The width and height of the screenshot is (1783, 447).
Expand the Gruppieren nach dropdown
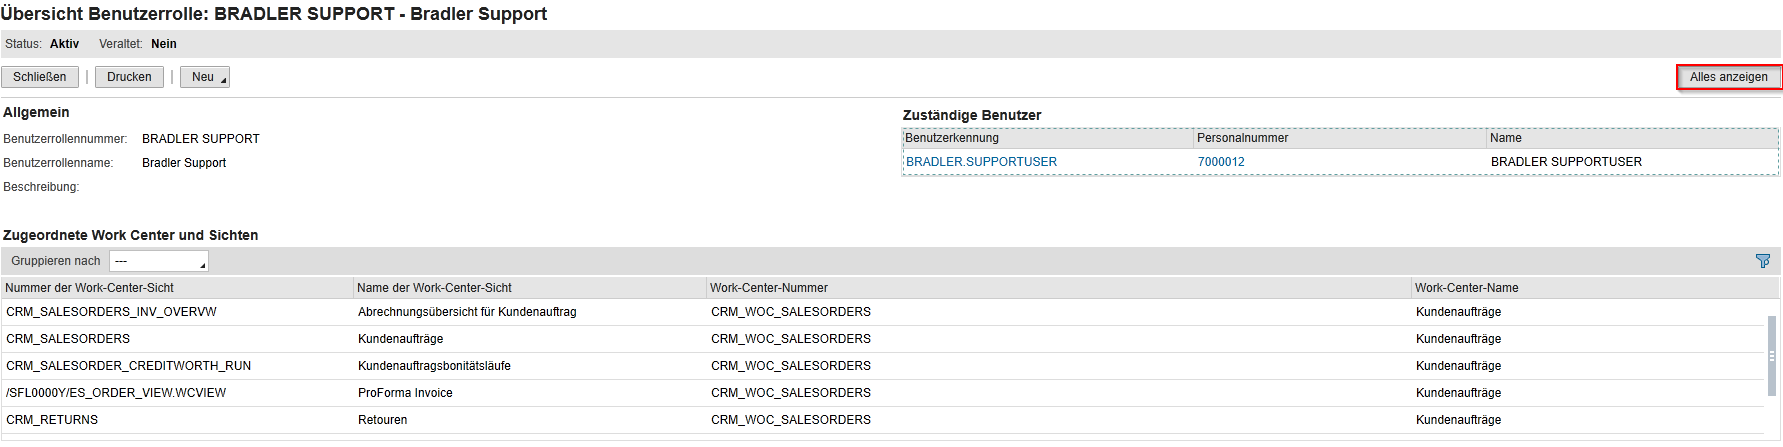(159, 261)
